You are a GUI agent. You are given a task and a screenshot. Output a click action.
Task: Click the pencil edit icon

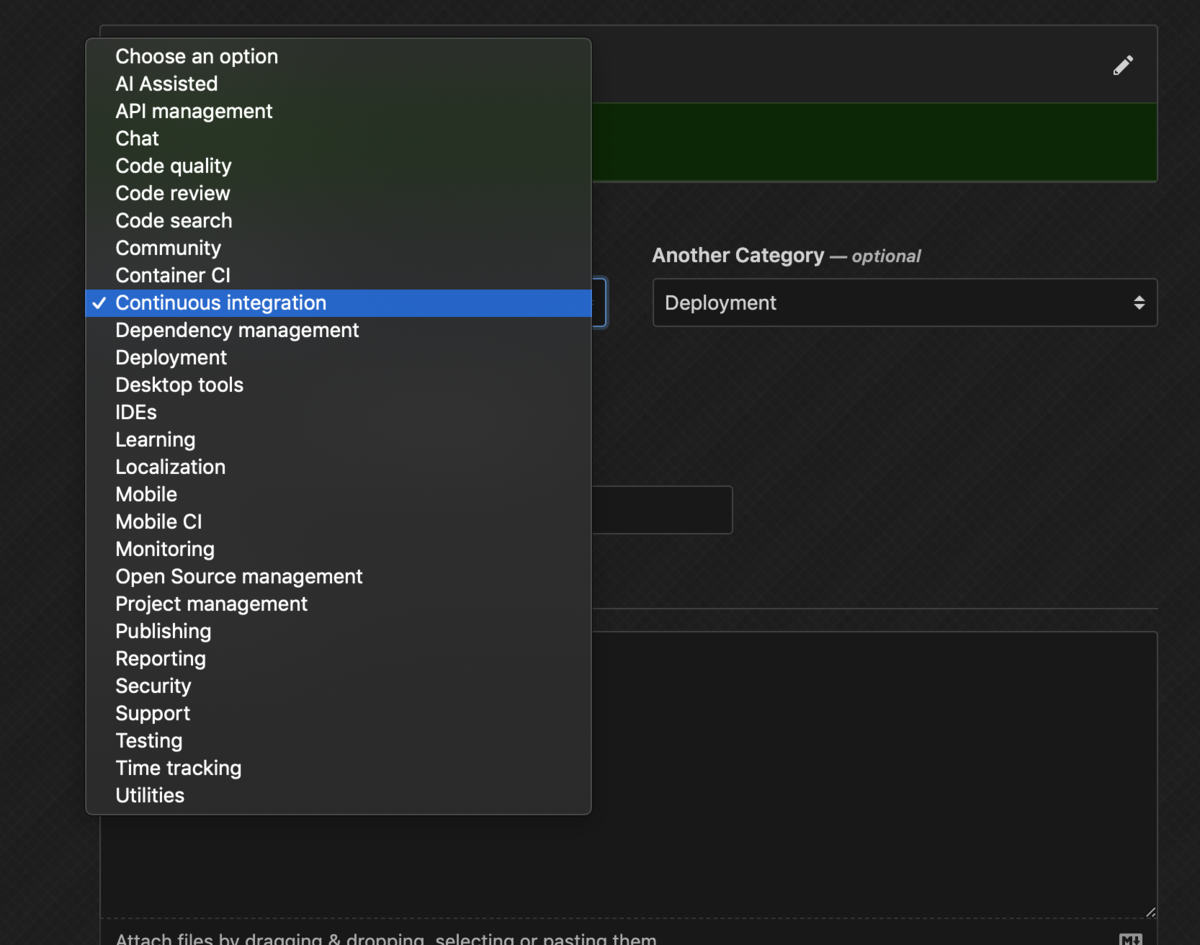coord(1123,65)
